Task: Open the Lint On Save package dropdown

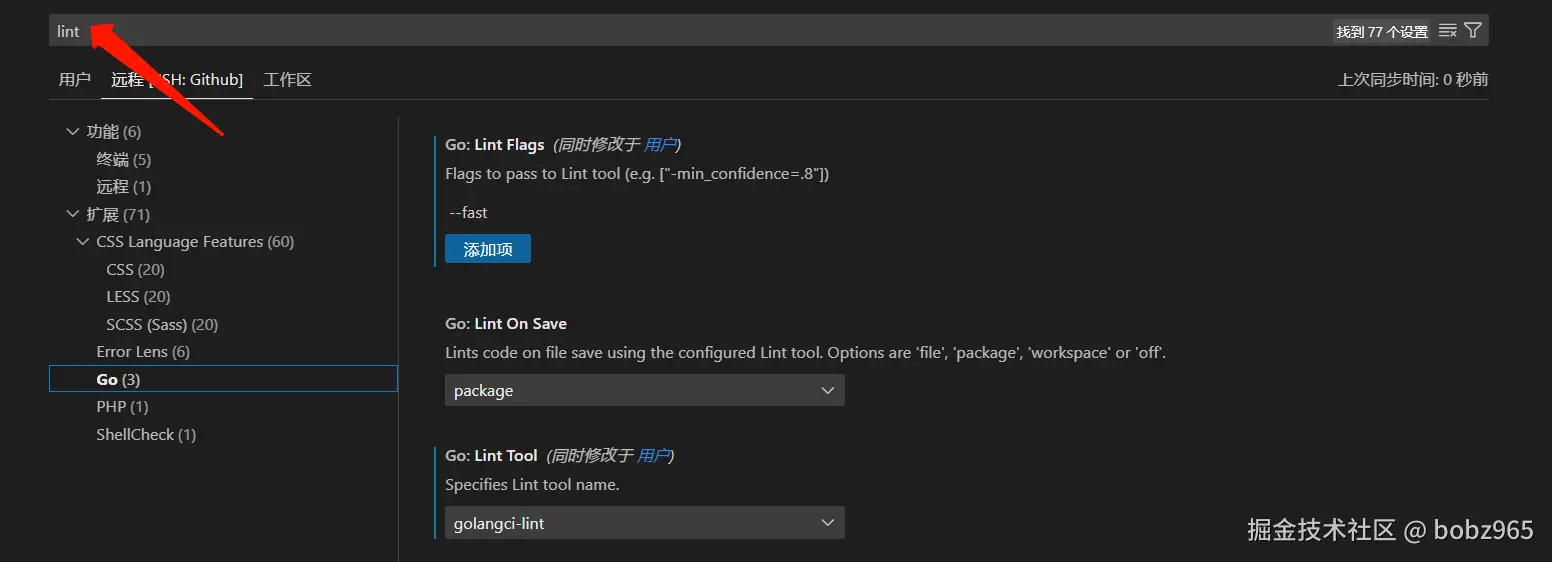Action: [x=644, y=390]
